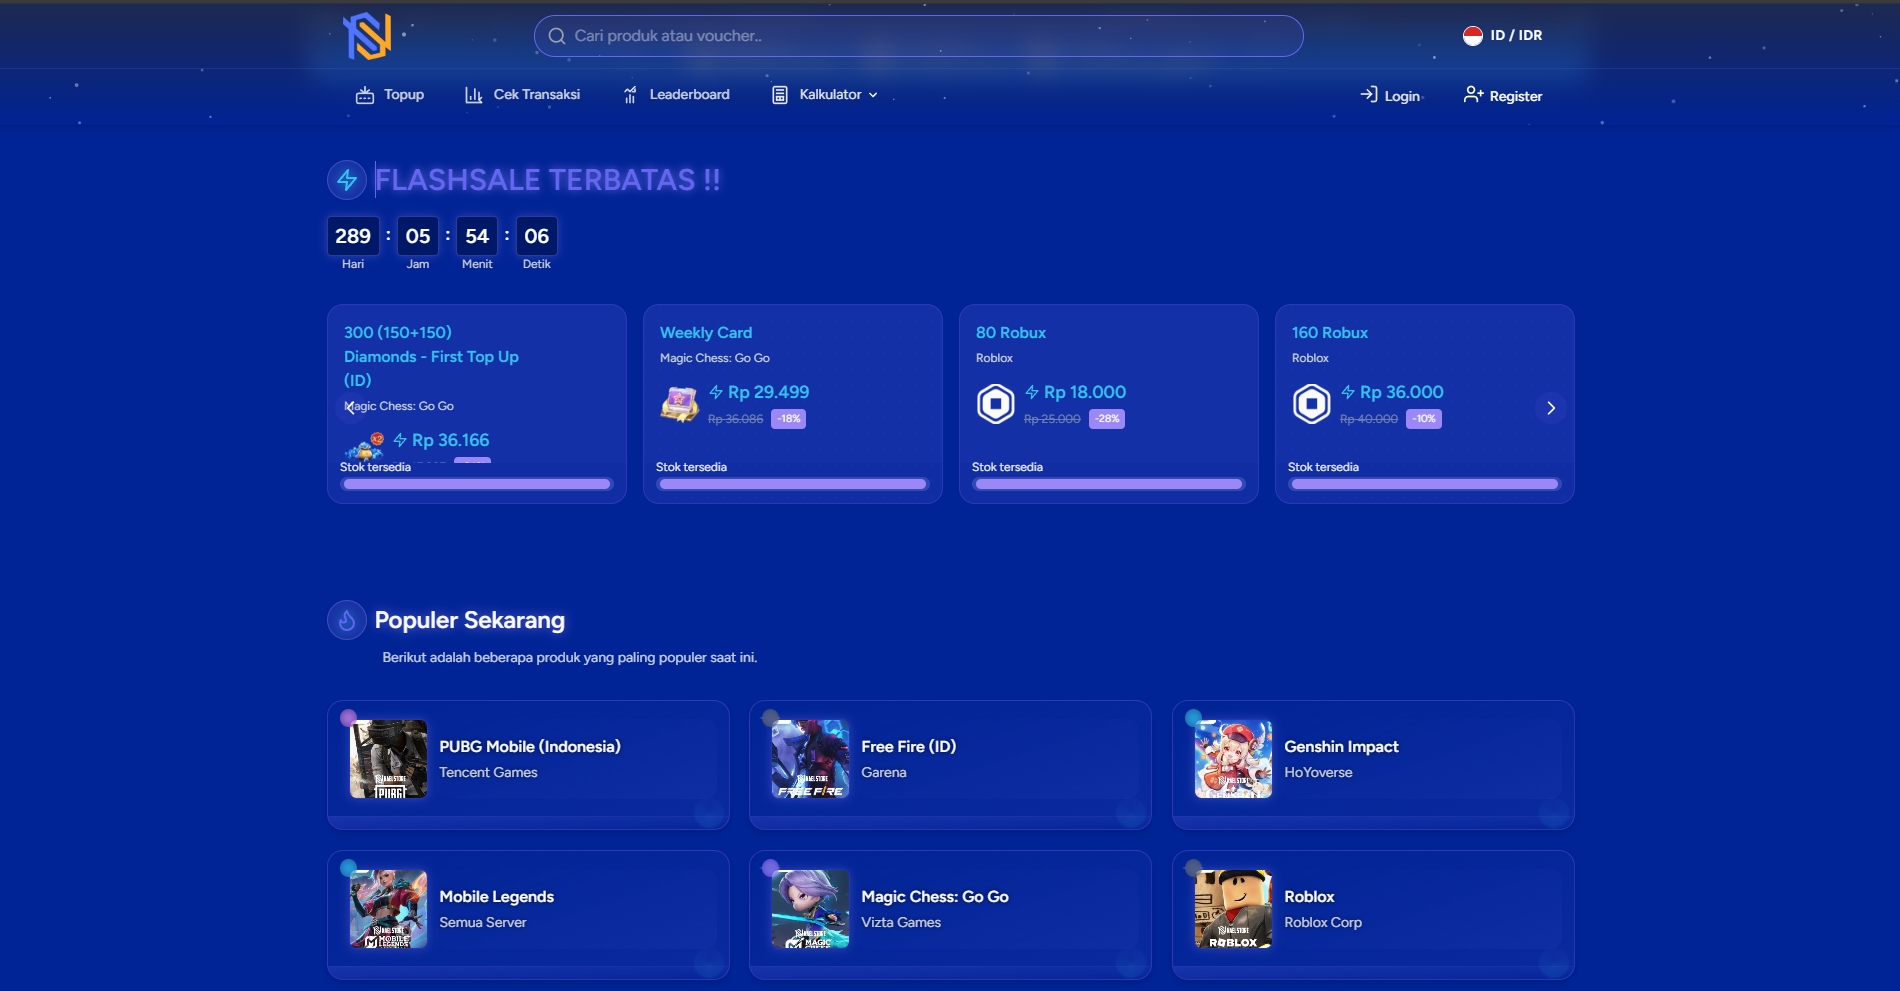Open the Leaderboard page
The height and width of the screenshot is (991, 1900).
(x=676, y=95)
